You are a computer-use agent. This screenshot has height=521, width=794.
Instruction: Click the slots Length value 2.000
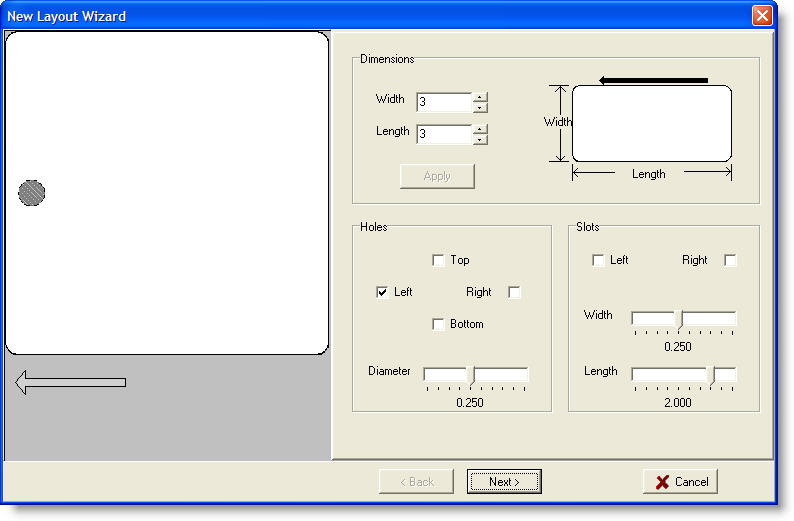pos(678,403)
